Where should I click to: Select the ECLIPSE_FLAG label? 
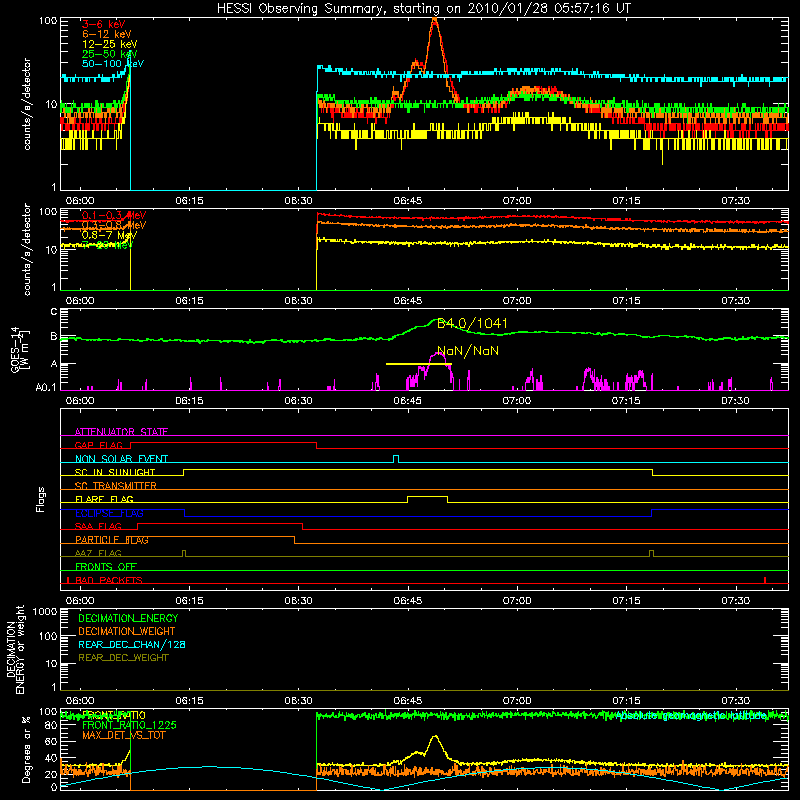tap(109, 513)
